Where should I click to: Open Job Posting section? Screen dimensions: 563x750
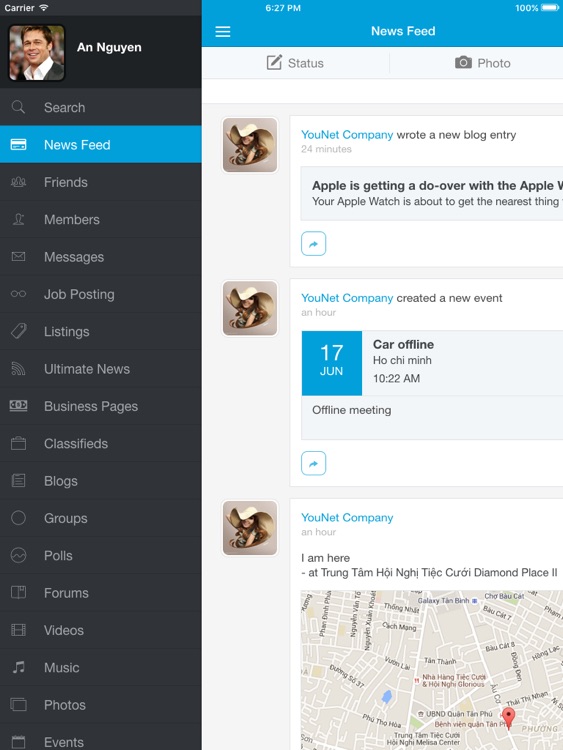100,294
